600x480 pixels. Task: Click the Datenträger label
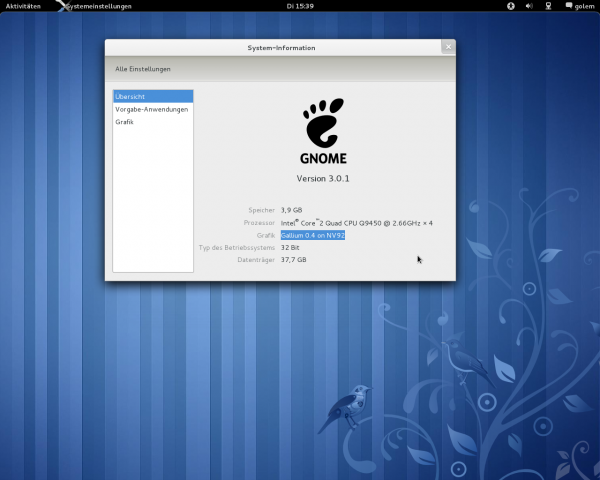tap(256, 260)
